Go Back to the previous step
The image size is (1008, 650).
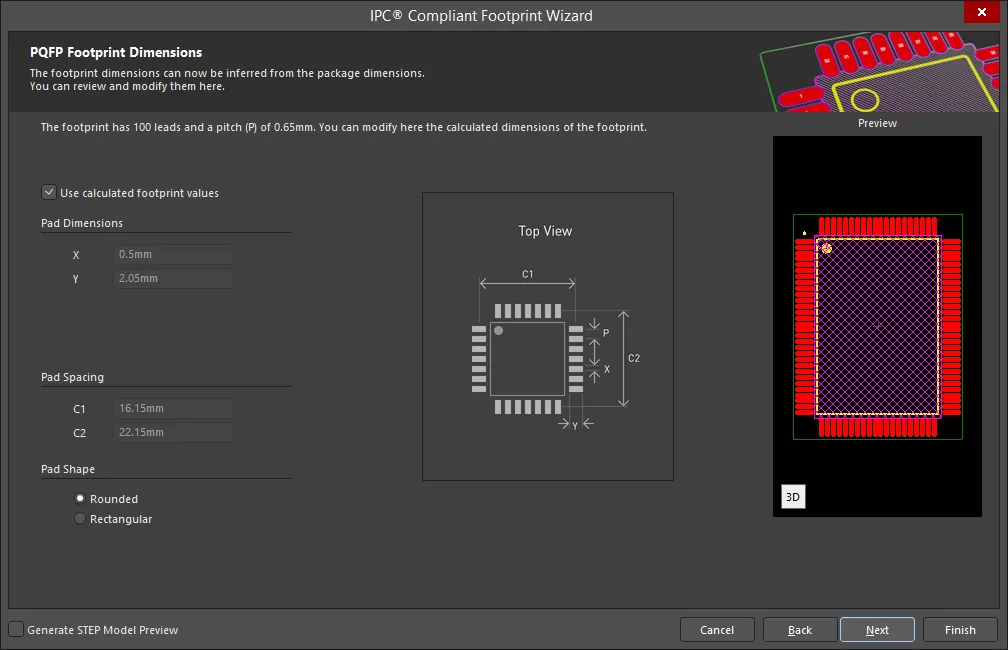point(800,629)
